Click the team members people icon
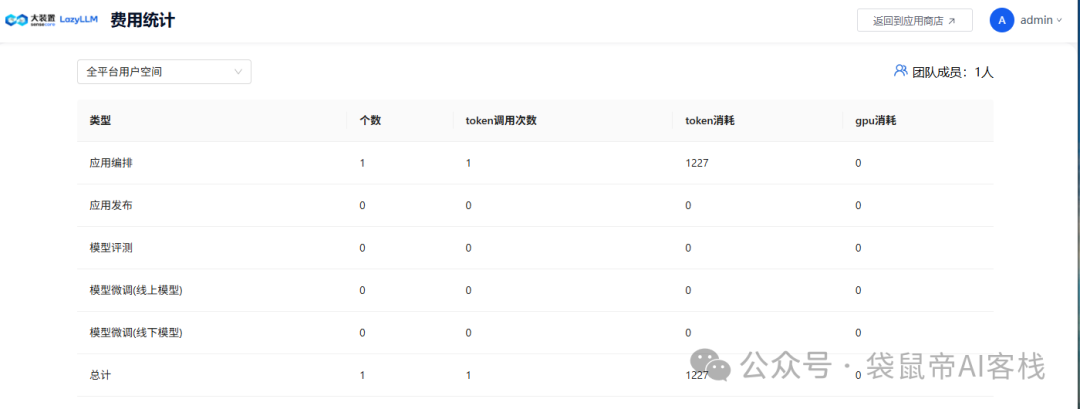 coord(900,70)
